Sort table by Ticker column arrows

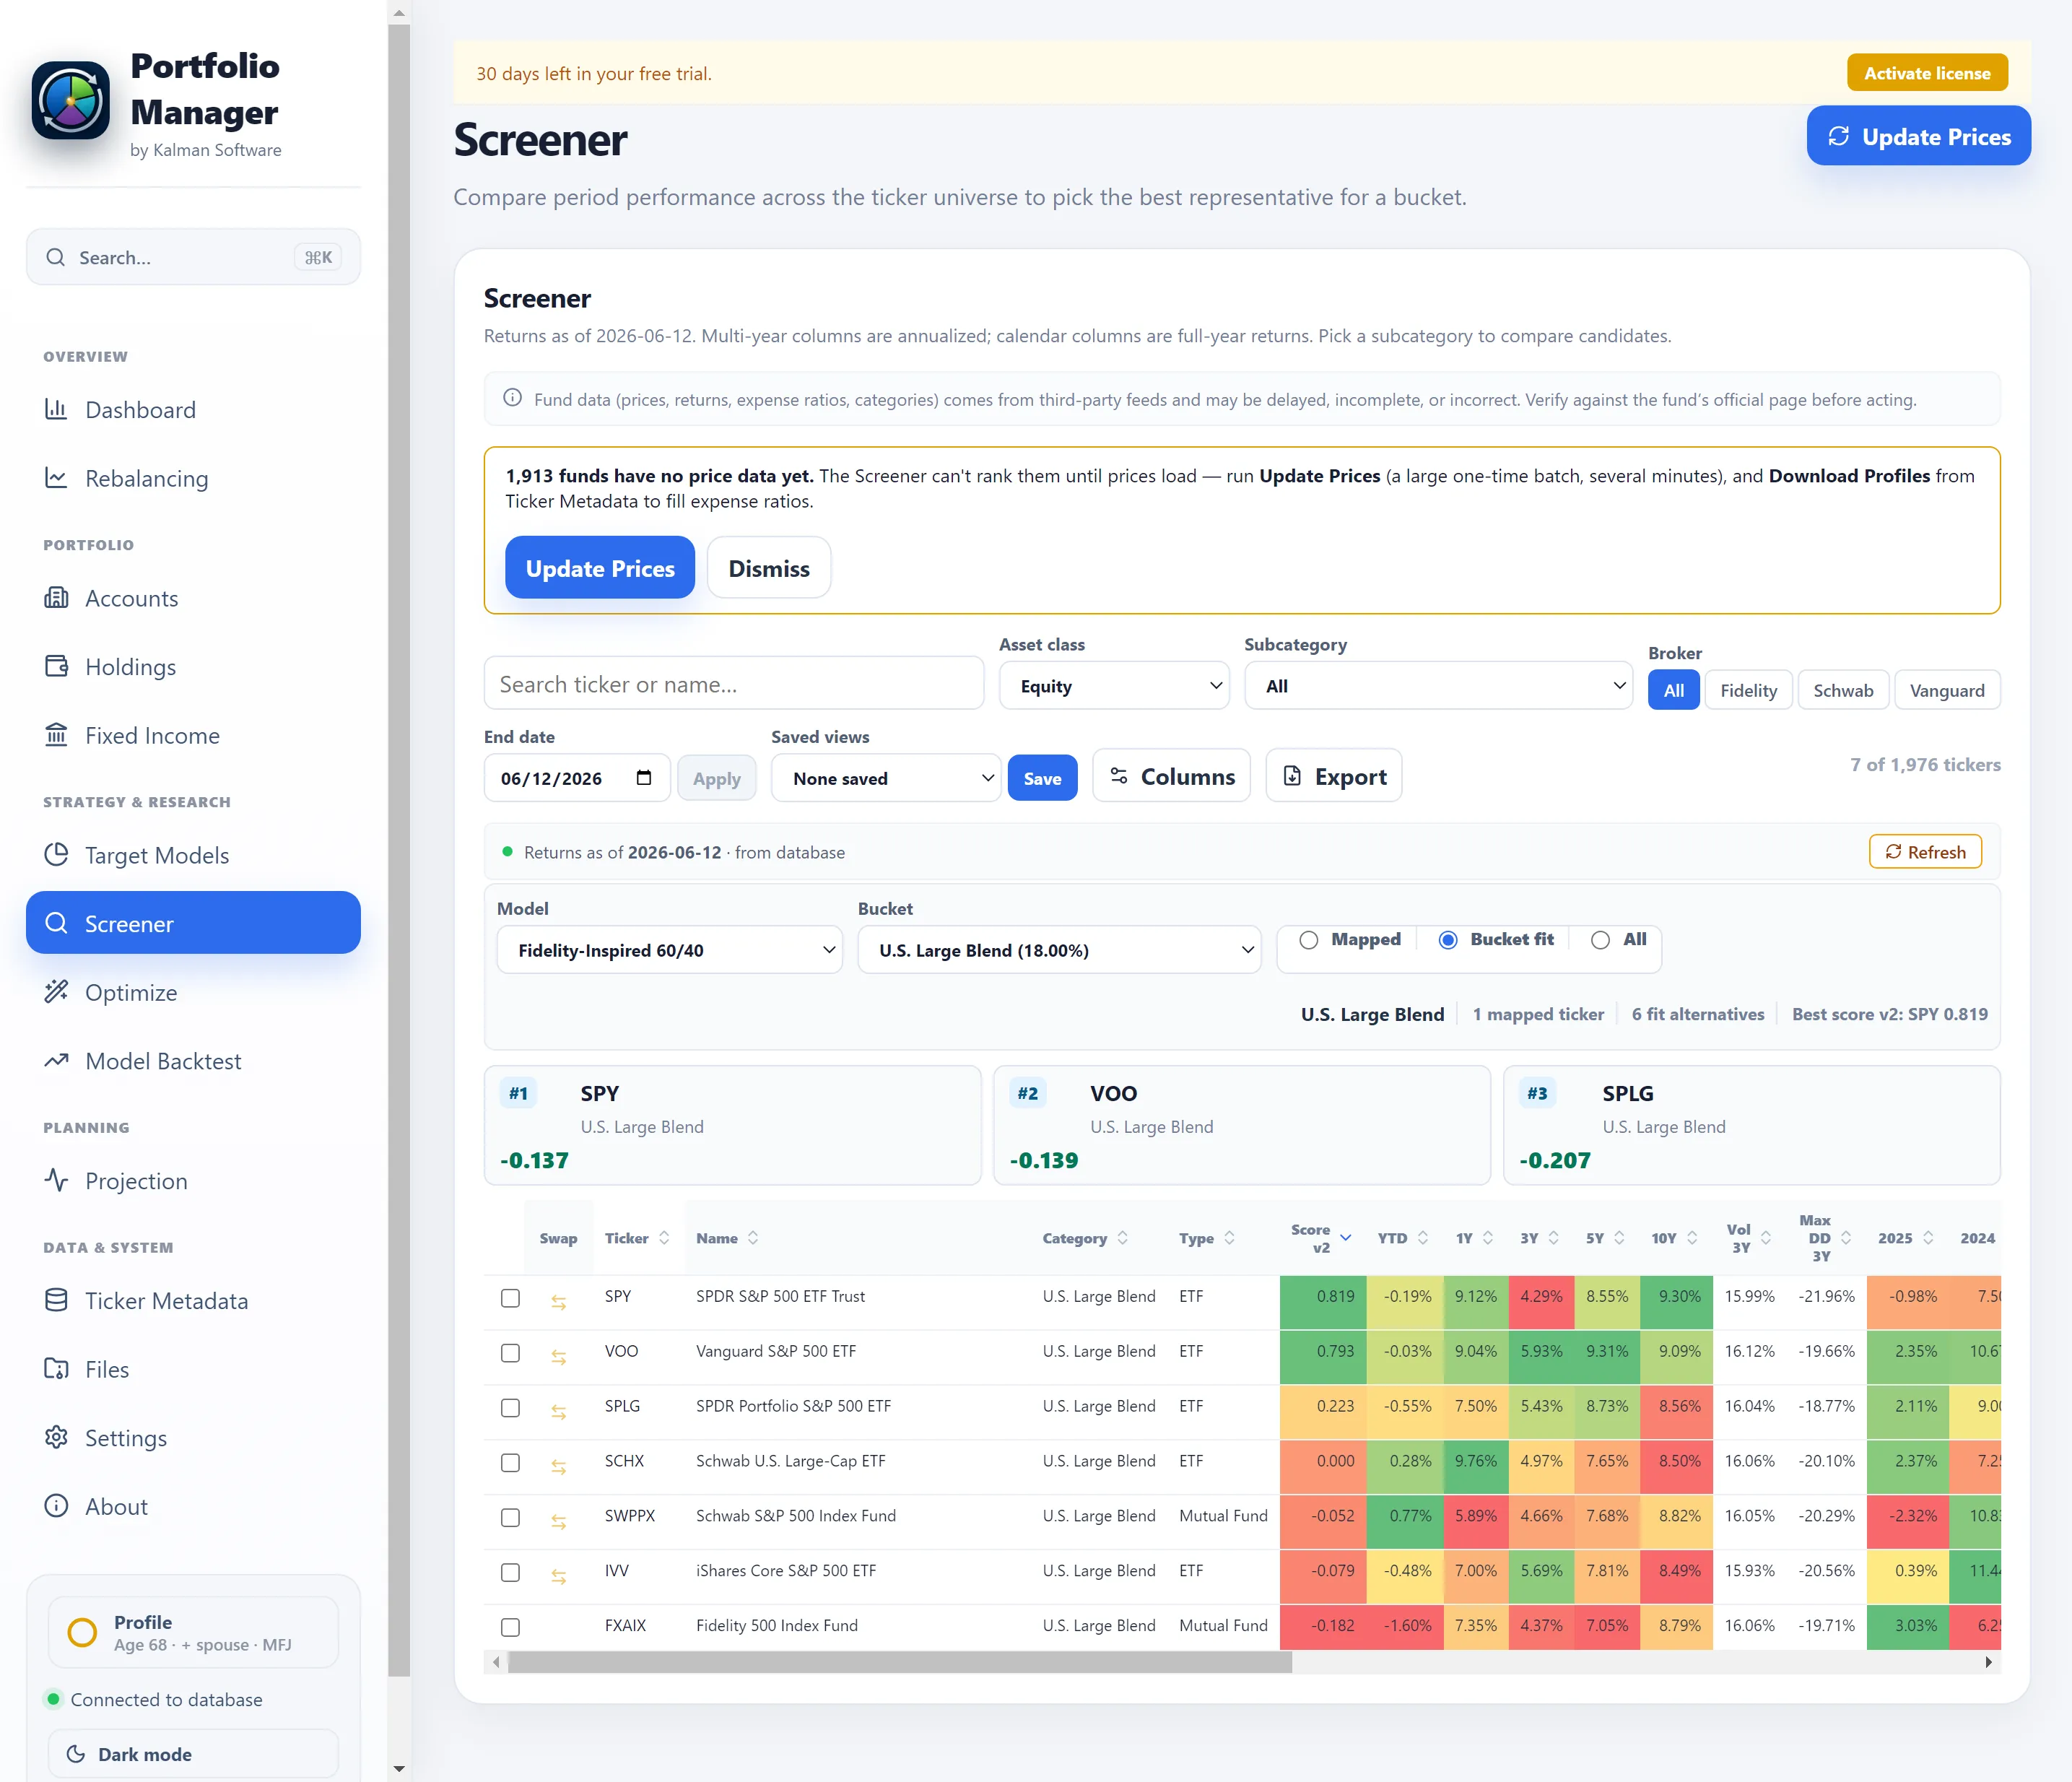[664, 1238]
